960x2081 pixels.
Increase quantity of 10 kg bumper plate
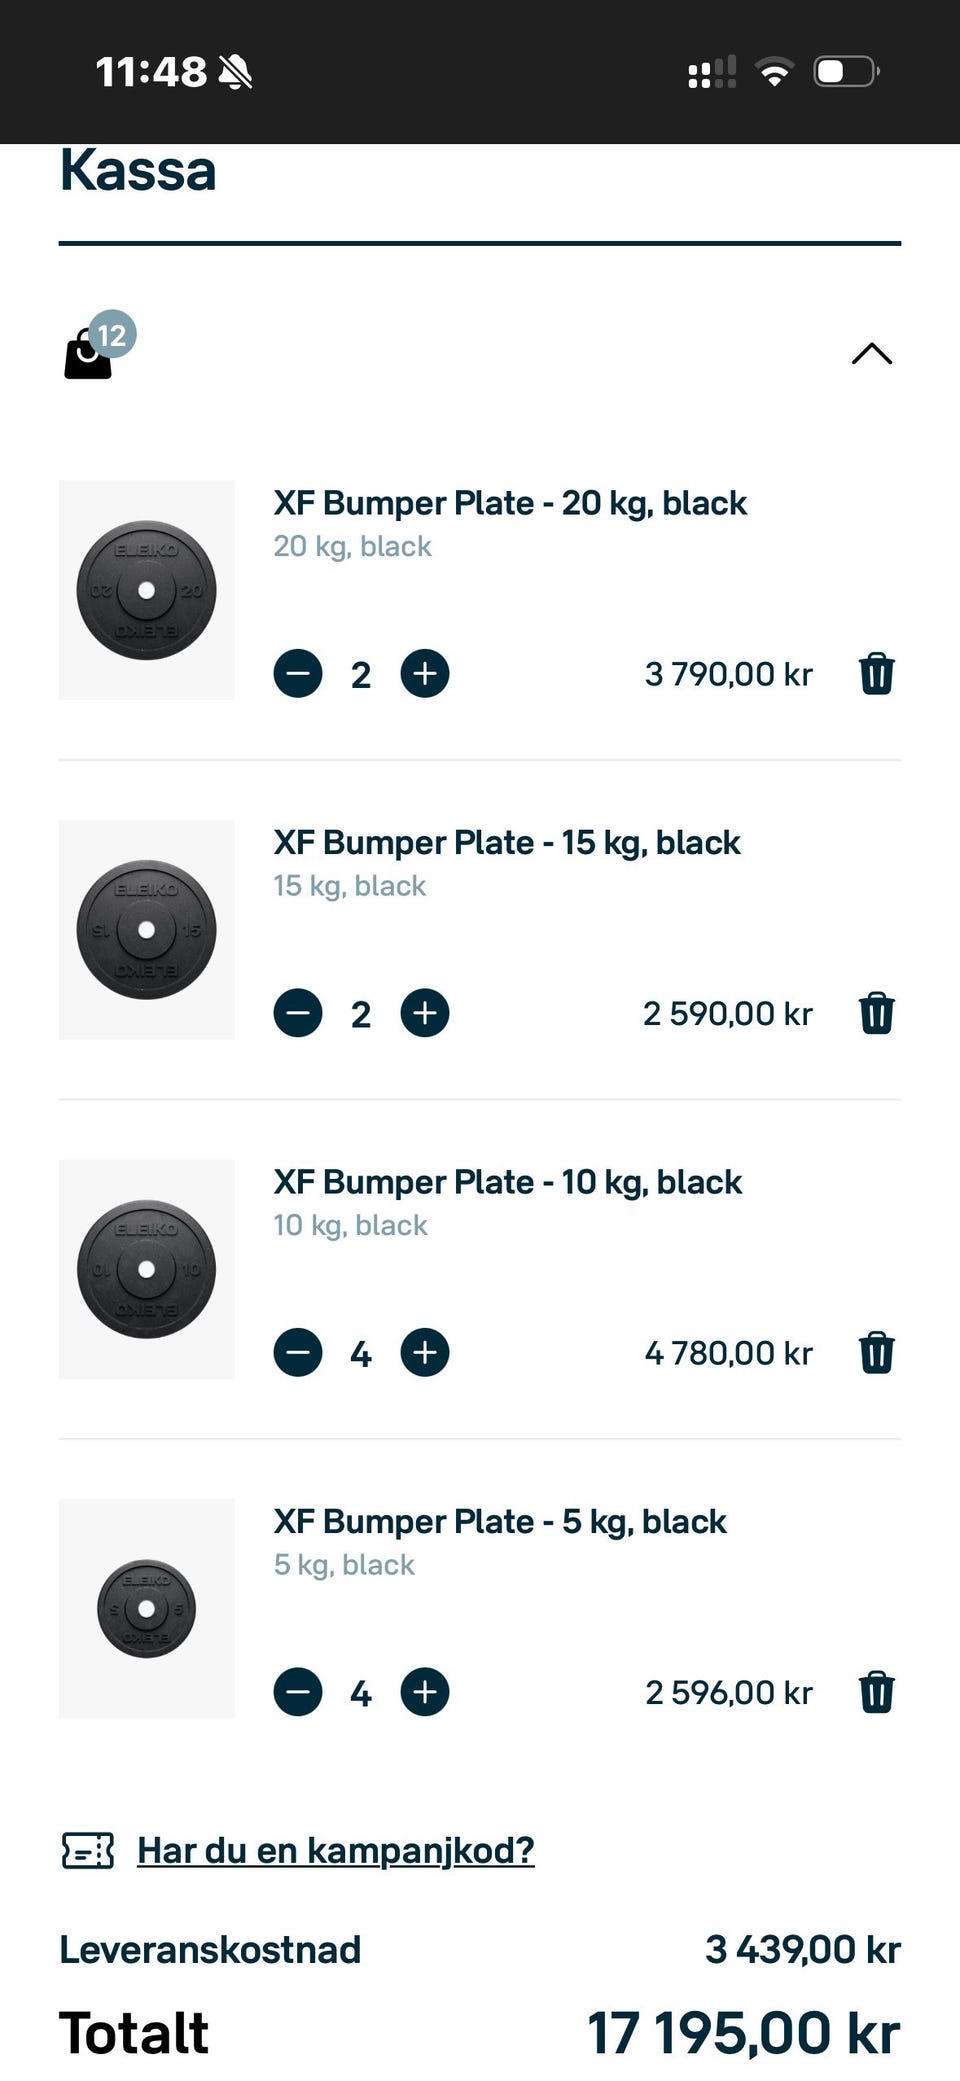[x=425, y=1353]
